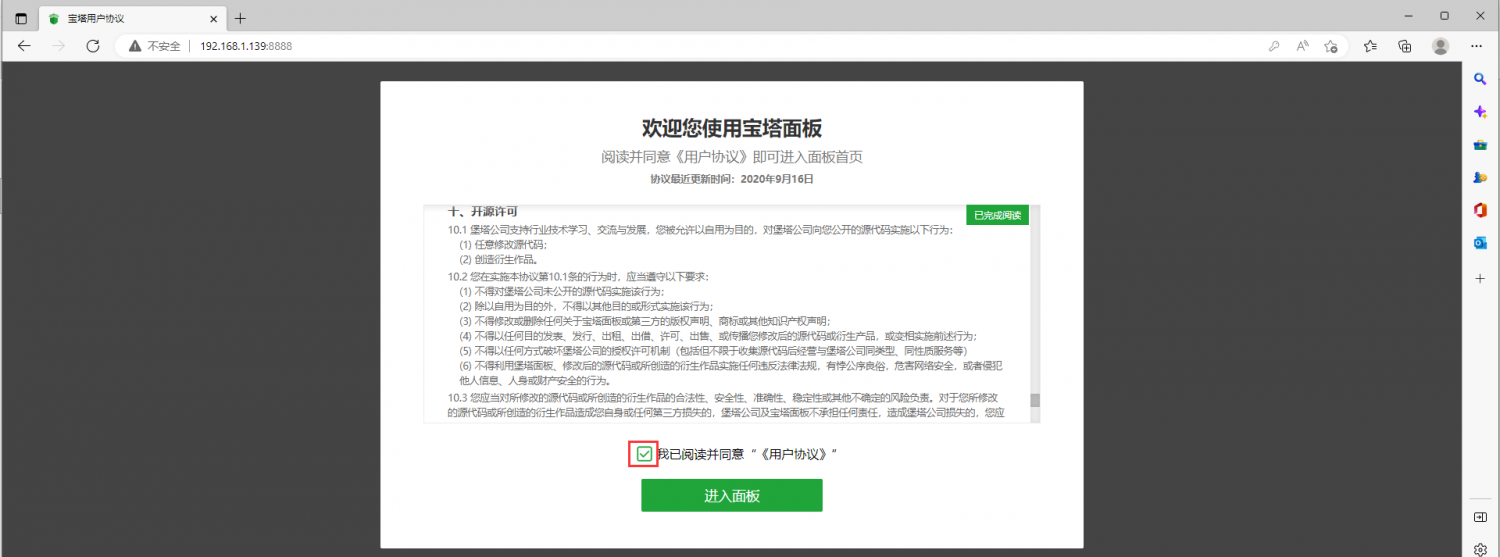Open sidebar settings gear icon
The width and height of the screenshot is (1500, 557).
point(1481,548)
